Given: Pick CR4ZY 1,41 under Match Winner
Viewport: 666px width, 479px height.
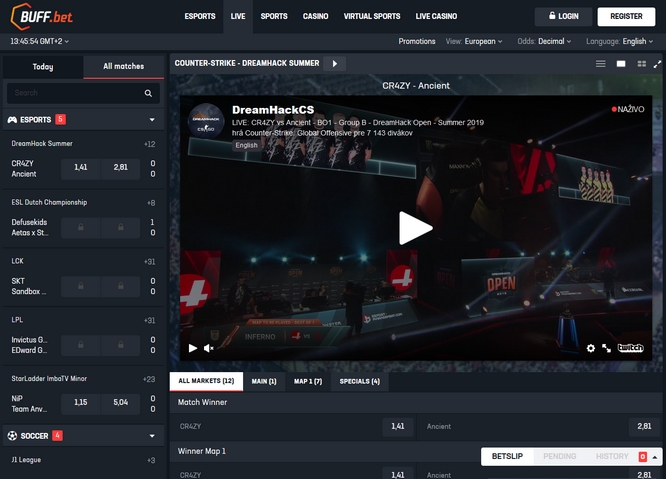Looking at the screenshot, I should coord(398,426).
